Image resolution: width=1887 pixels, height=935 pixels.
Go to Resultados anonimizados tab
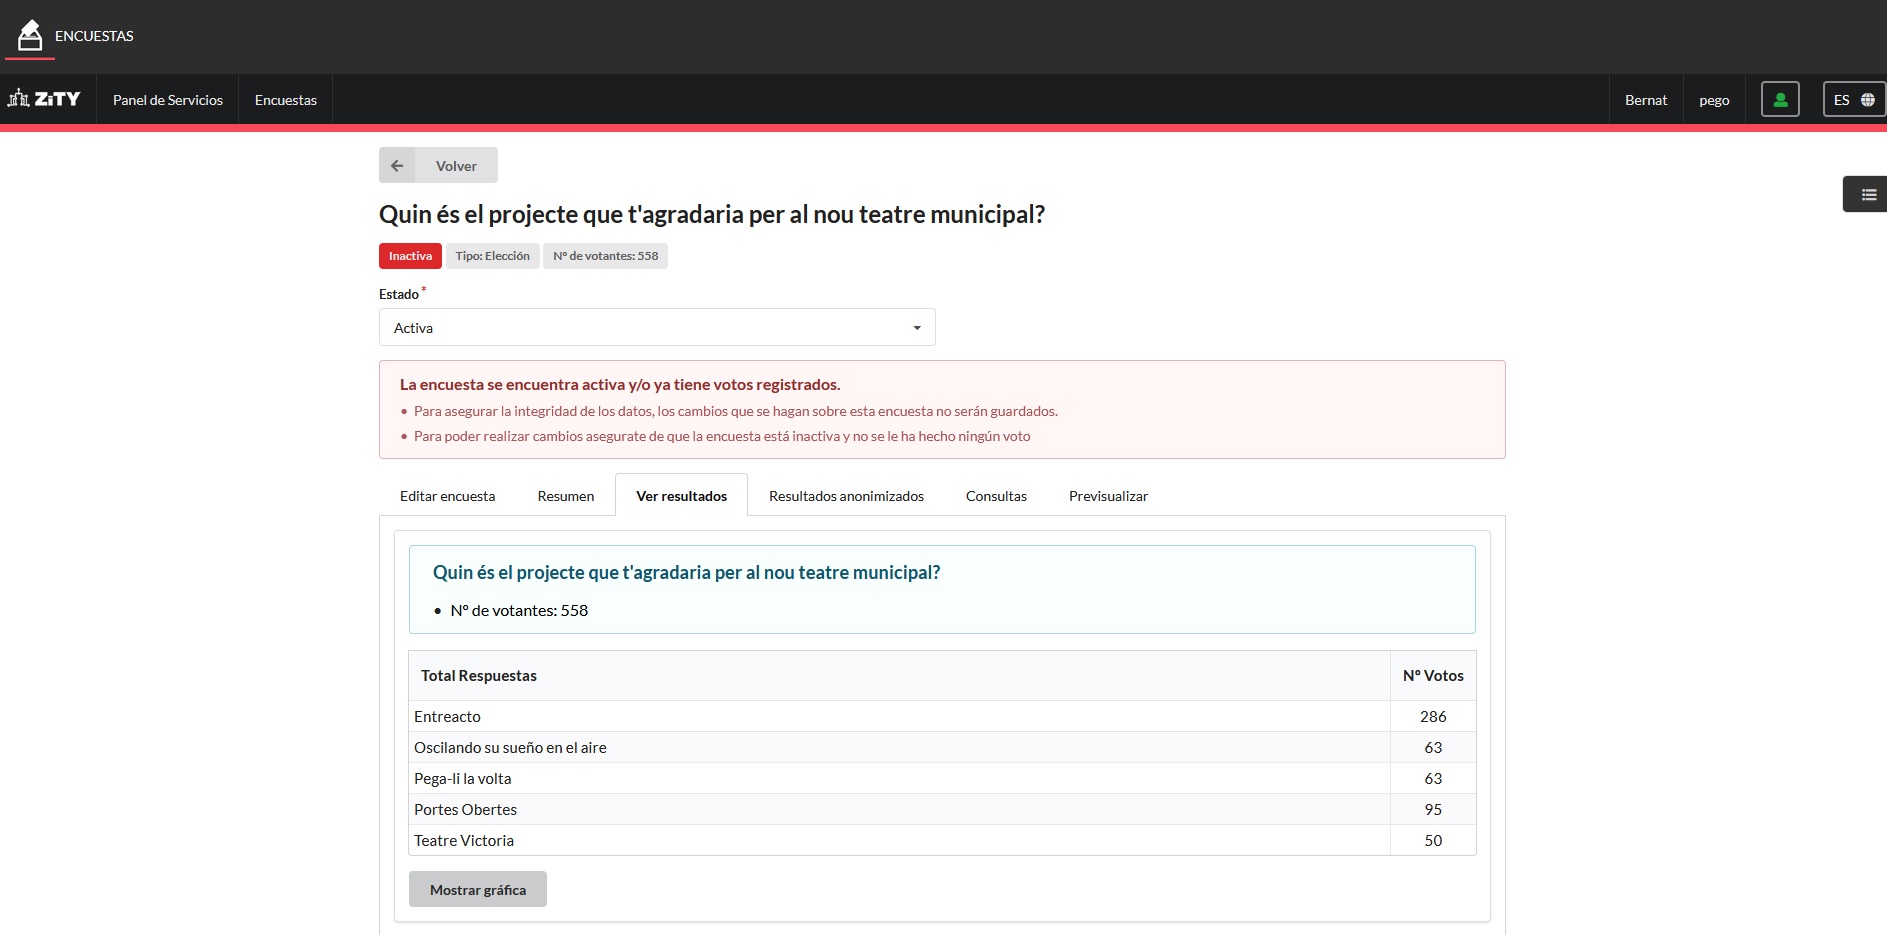(x=846, y=496)
